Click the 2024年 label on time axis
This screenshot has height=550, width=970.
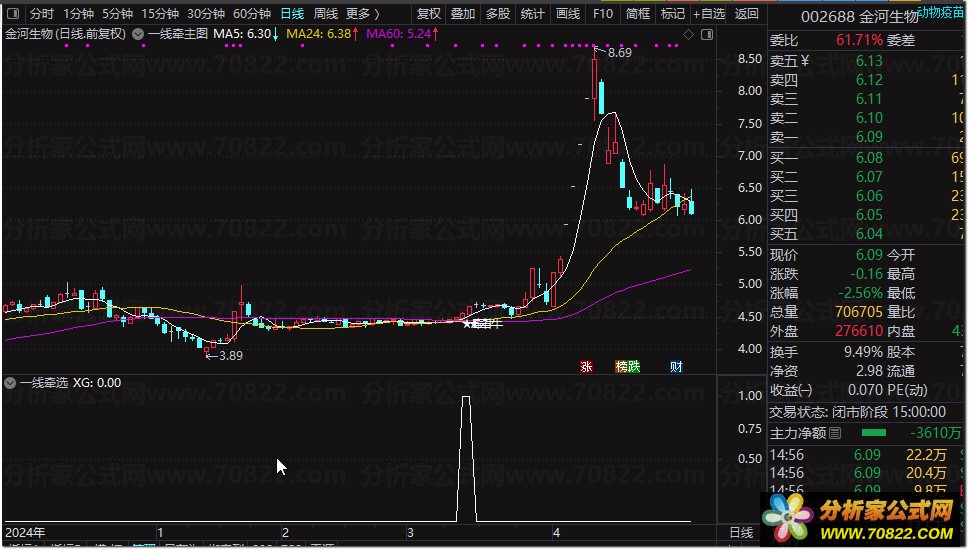pos(25,533)
